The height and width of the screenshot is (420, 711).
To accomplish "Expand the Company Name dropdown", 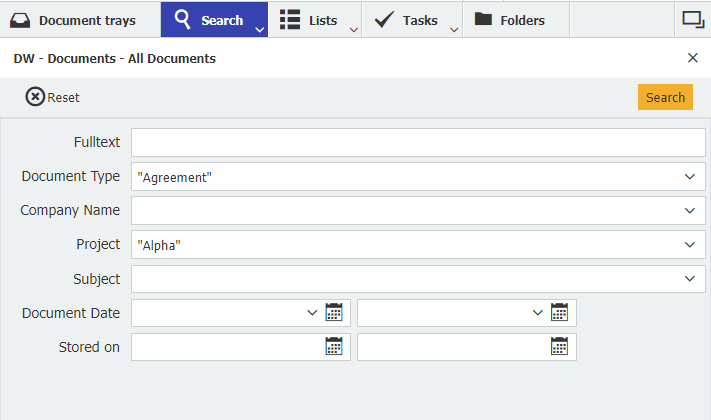I will click(x=689, y=211).
